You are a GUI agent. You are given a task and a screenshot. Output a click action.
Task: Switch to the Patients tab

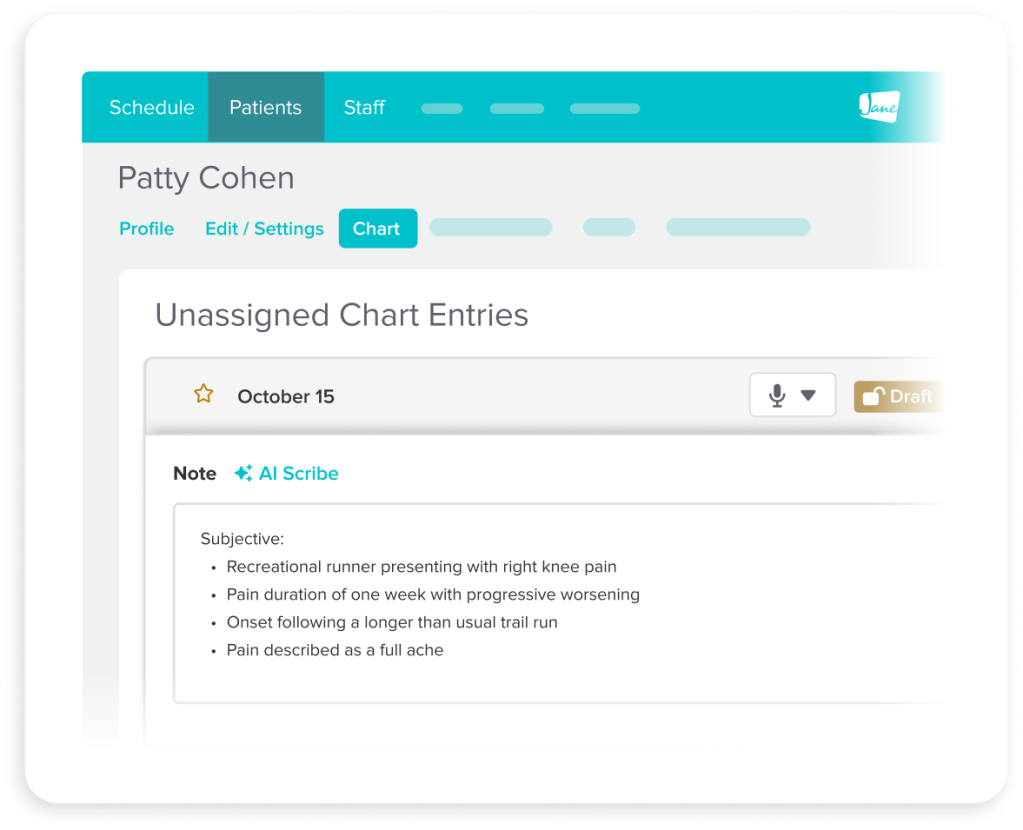pos(265,107)
